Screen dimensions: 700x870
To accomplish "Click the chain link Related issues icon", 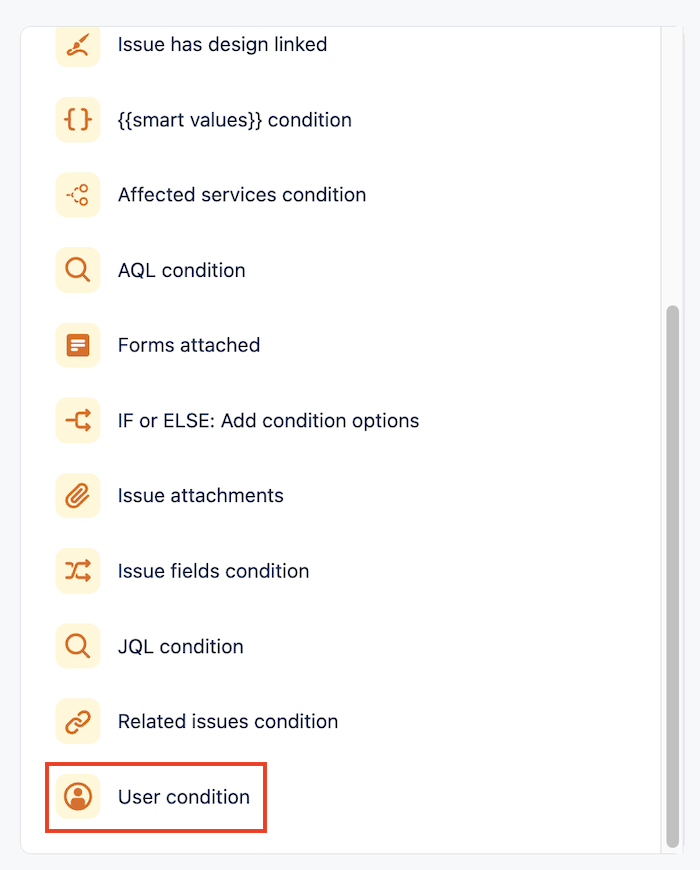I will tap(78, 721).
